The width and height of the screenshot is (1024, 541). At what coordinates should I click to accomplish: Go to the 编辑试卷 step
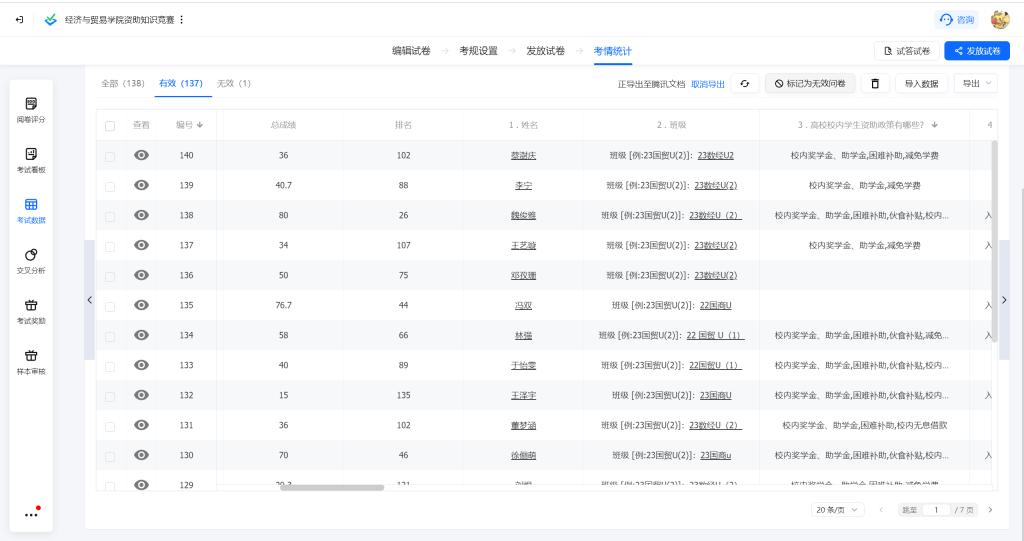(x=411, y=51)
